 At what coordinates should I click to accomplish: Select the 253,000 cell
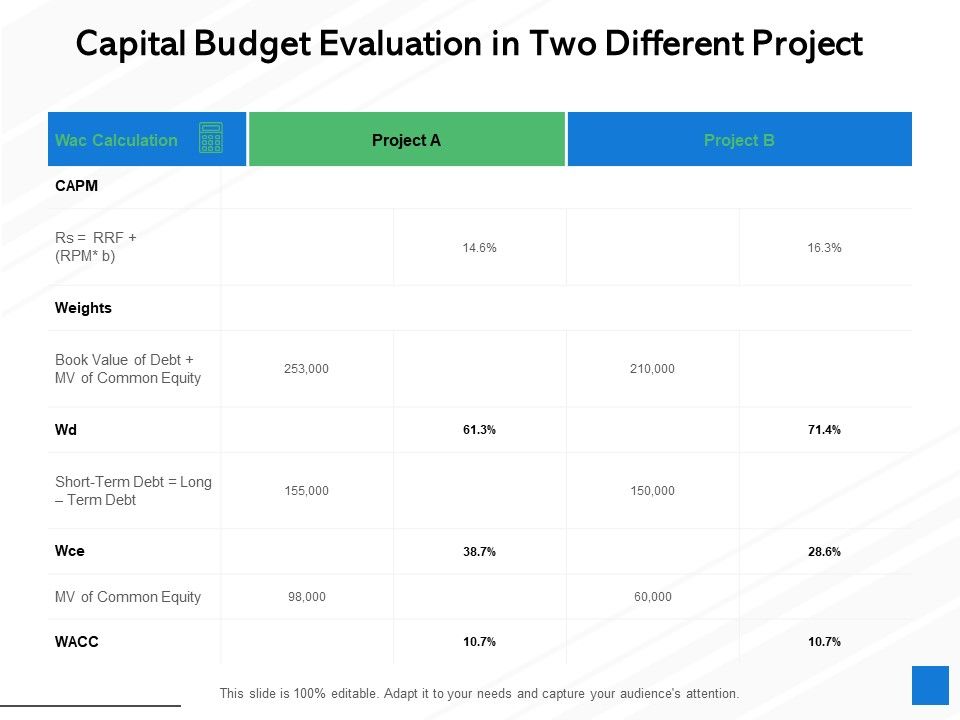coord(306,369)
